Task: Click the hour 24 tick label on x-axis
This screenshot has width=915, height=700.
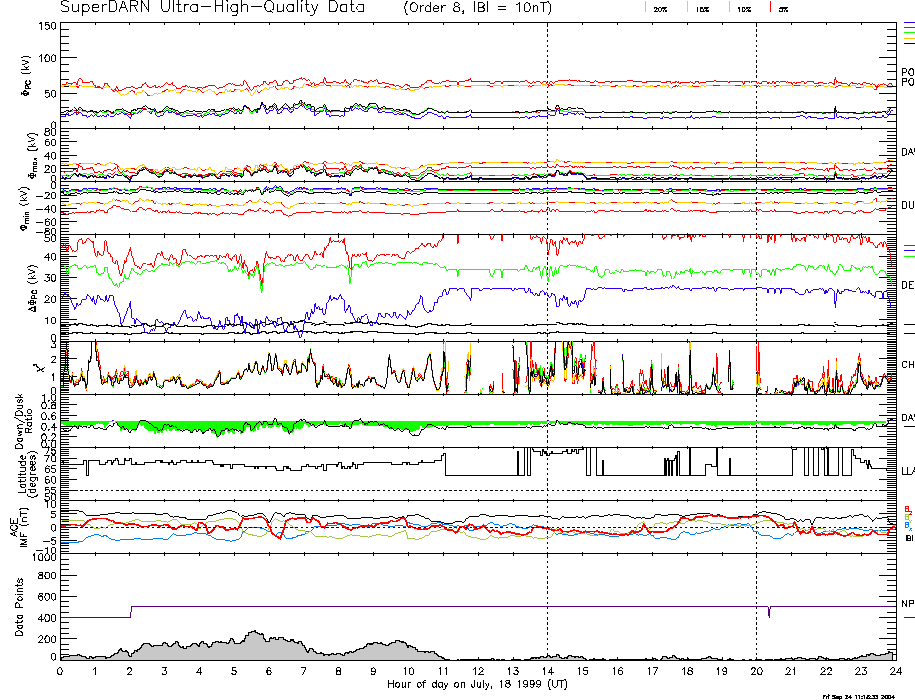Action: pos(894,671)
